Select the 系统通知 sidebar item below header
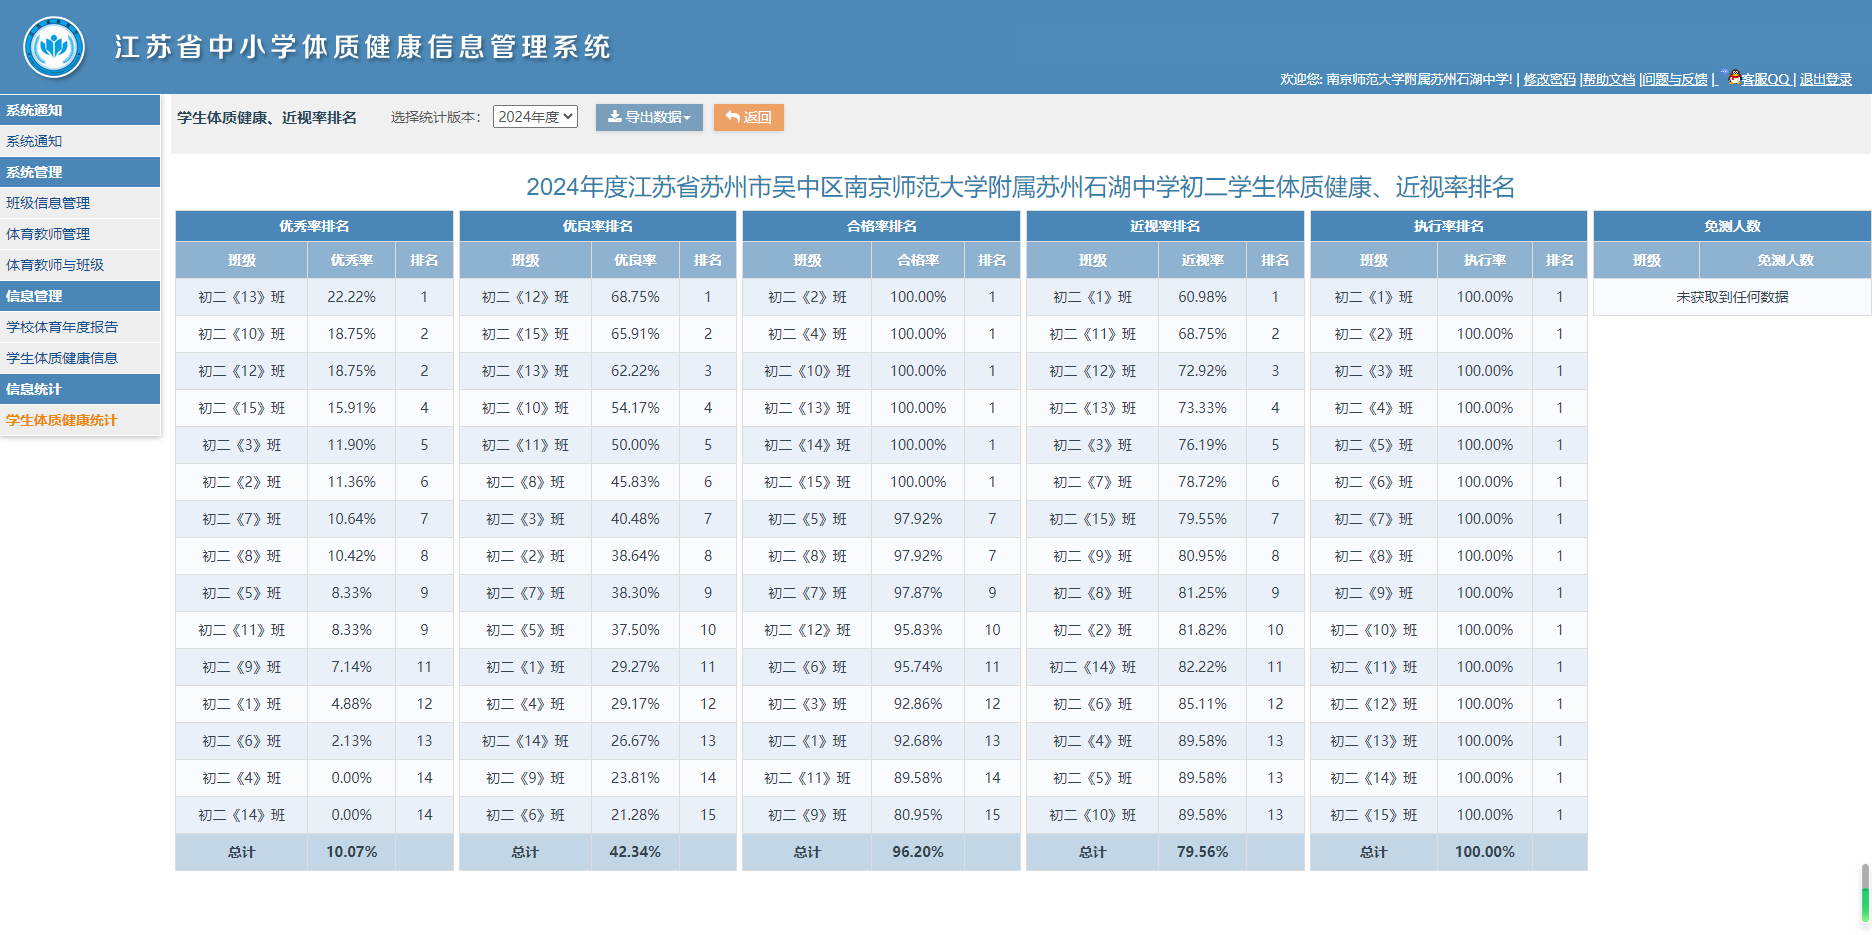Viewport: 1872px width, 935px height. pos(80,141)
